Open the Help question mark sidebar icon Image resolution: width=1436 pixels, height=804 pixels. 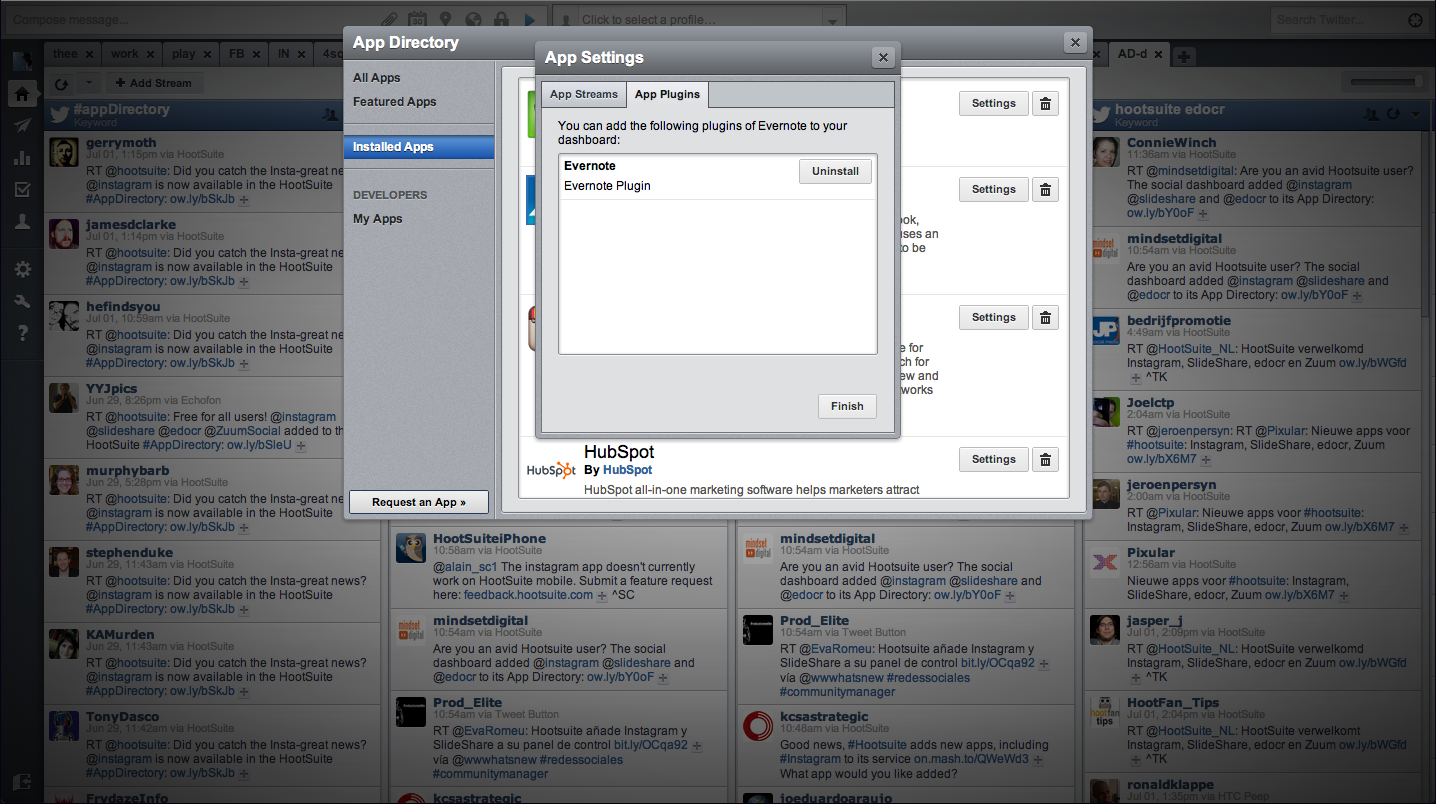coord(22,333)
